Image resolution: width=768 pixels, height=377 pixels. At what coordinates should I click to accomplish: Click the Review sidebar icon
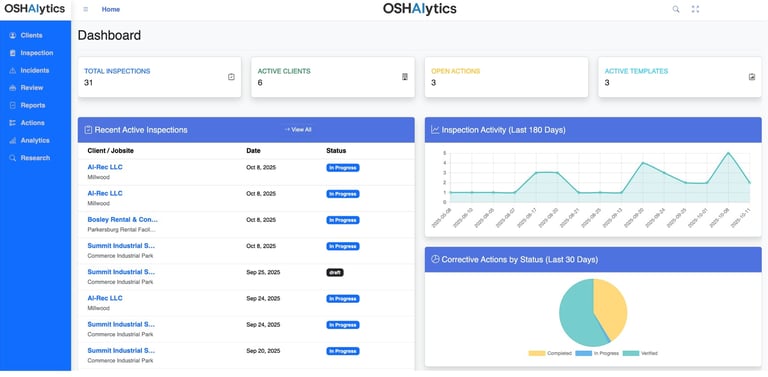(x=13, y=88)
